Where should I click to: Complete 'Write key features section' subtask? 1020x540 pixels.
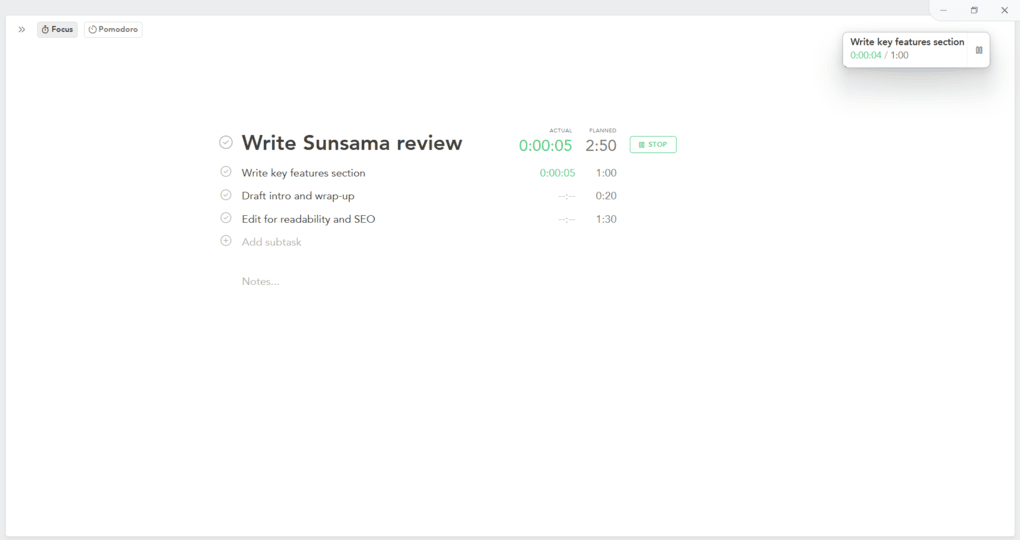coord(226,172)
